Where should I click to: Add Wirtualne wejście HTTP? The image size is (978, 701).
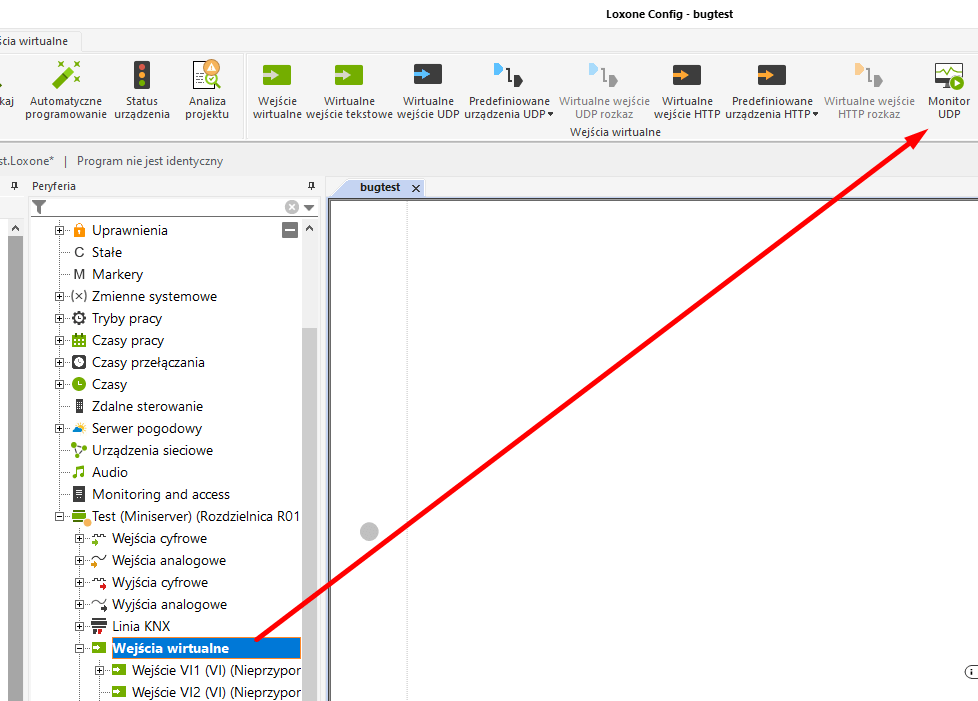pyautogui.click(x=687, y=76)
